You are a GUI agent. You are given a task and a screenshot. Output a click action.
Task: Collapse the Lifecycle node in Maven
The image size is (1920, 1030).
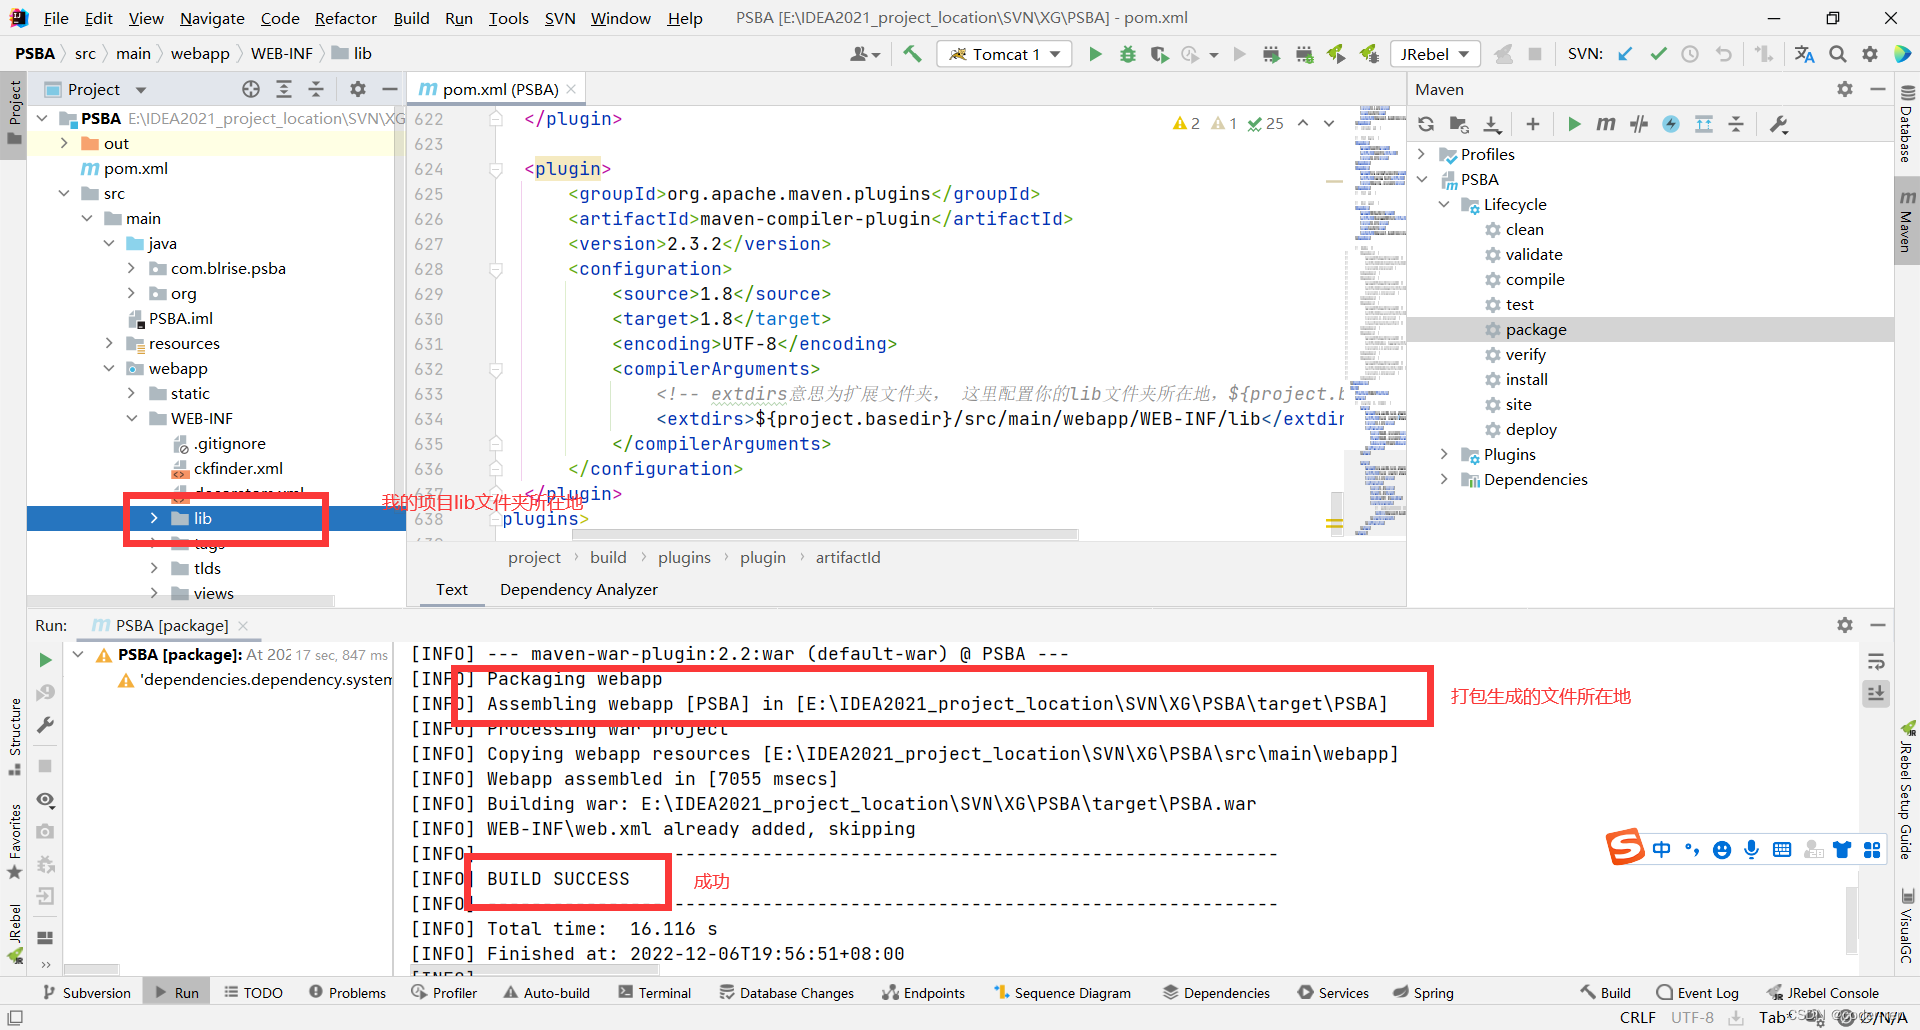coord(1444,204)
